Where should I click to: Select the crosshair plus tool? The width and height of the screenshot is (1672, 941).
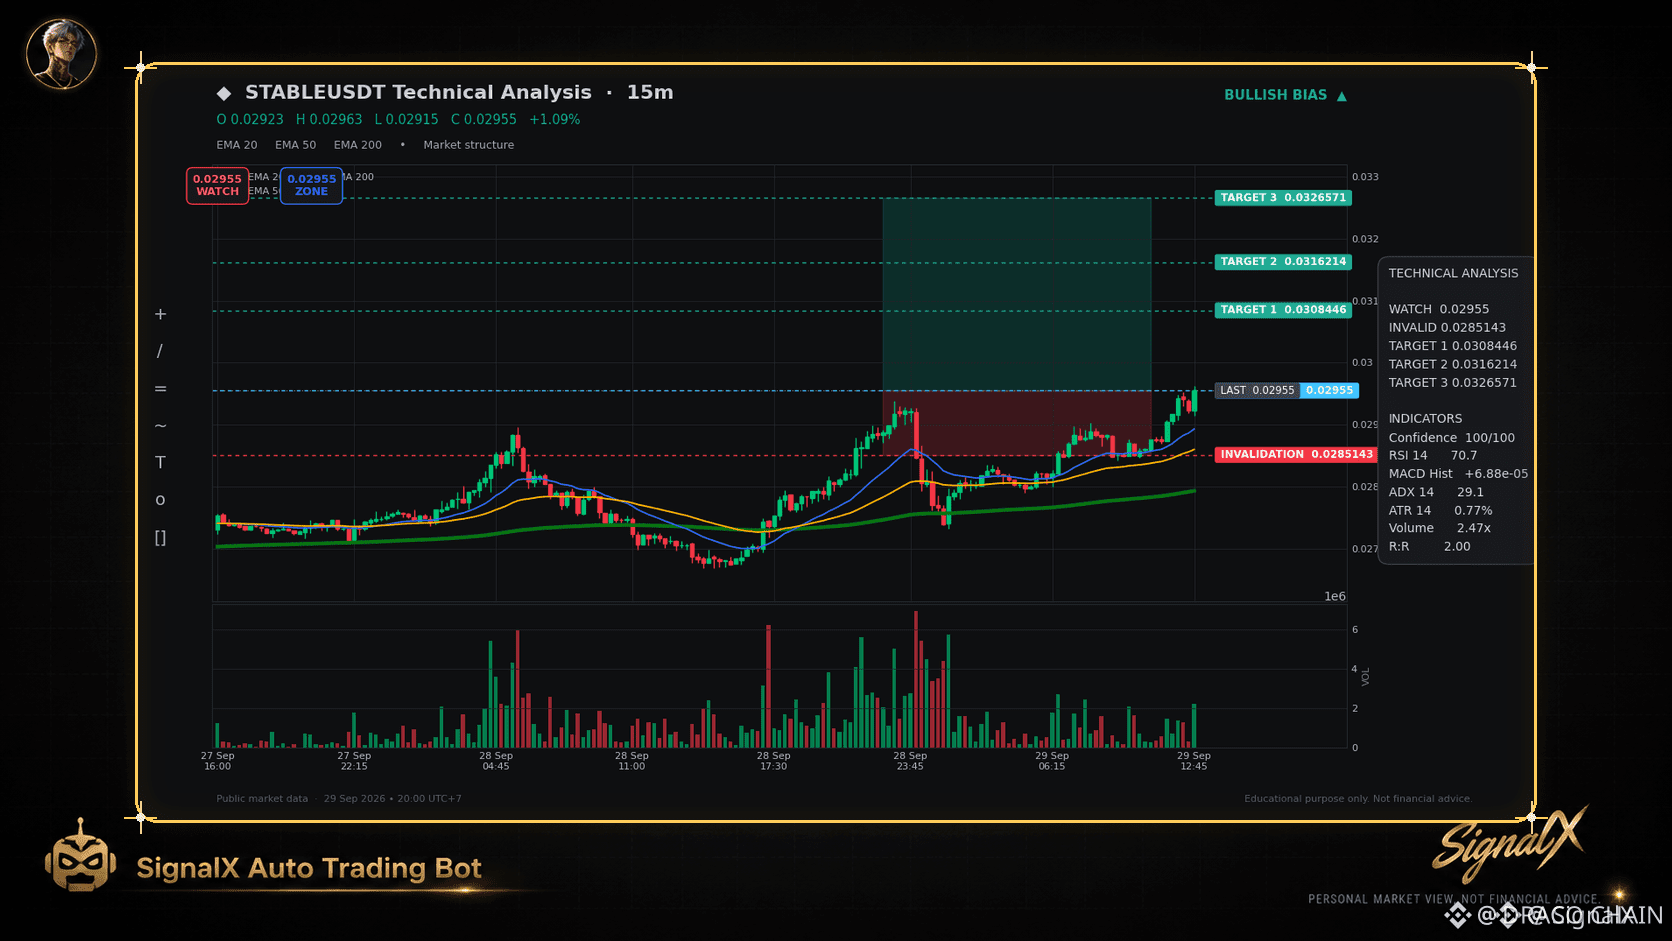click(x=160, y=314)
